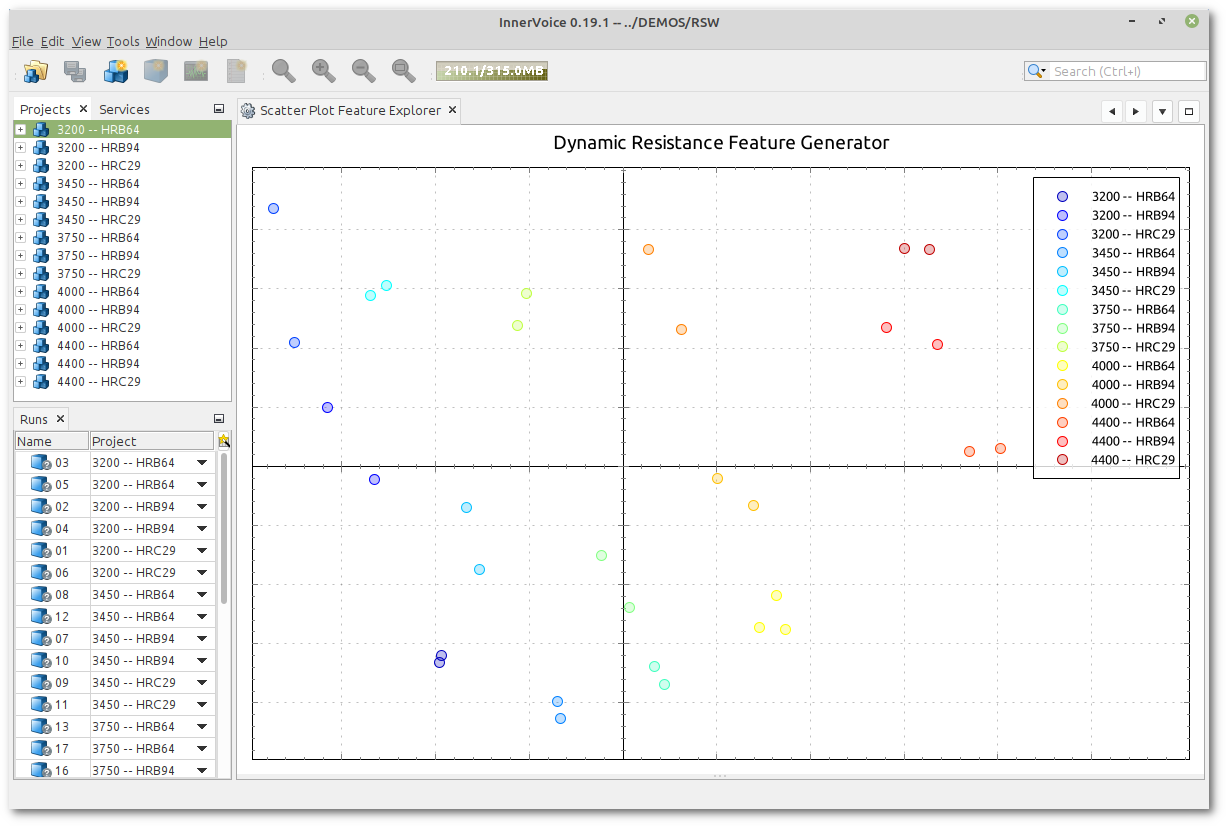1226x826 pixels.
Task: Close the Runs tab
Action: pyautogui.click(x=60, y=419)
